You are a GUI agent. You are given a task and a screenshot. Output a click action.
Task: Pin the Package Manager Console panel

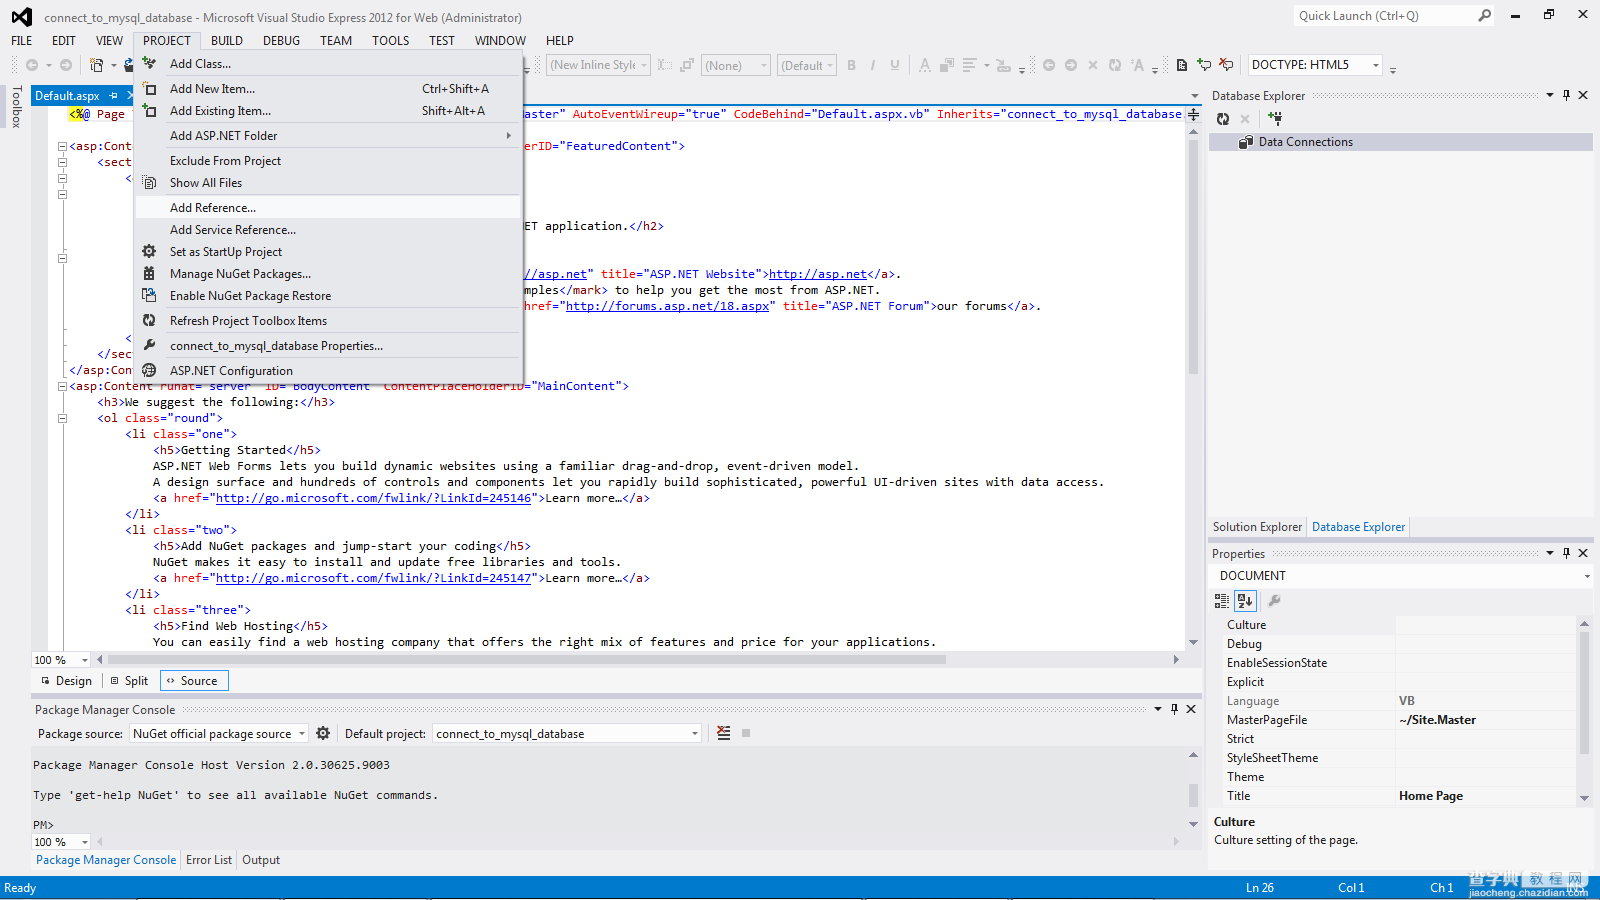point(1174,709)
